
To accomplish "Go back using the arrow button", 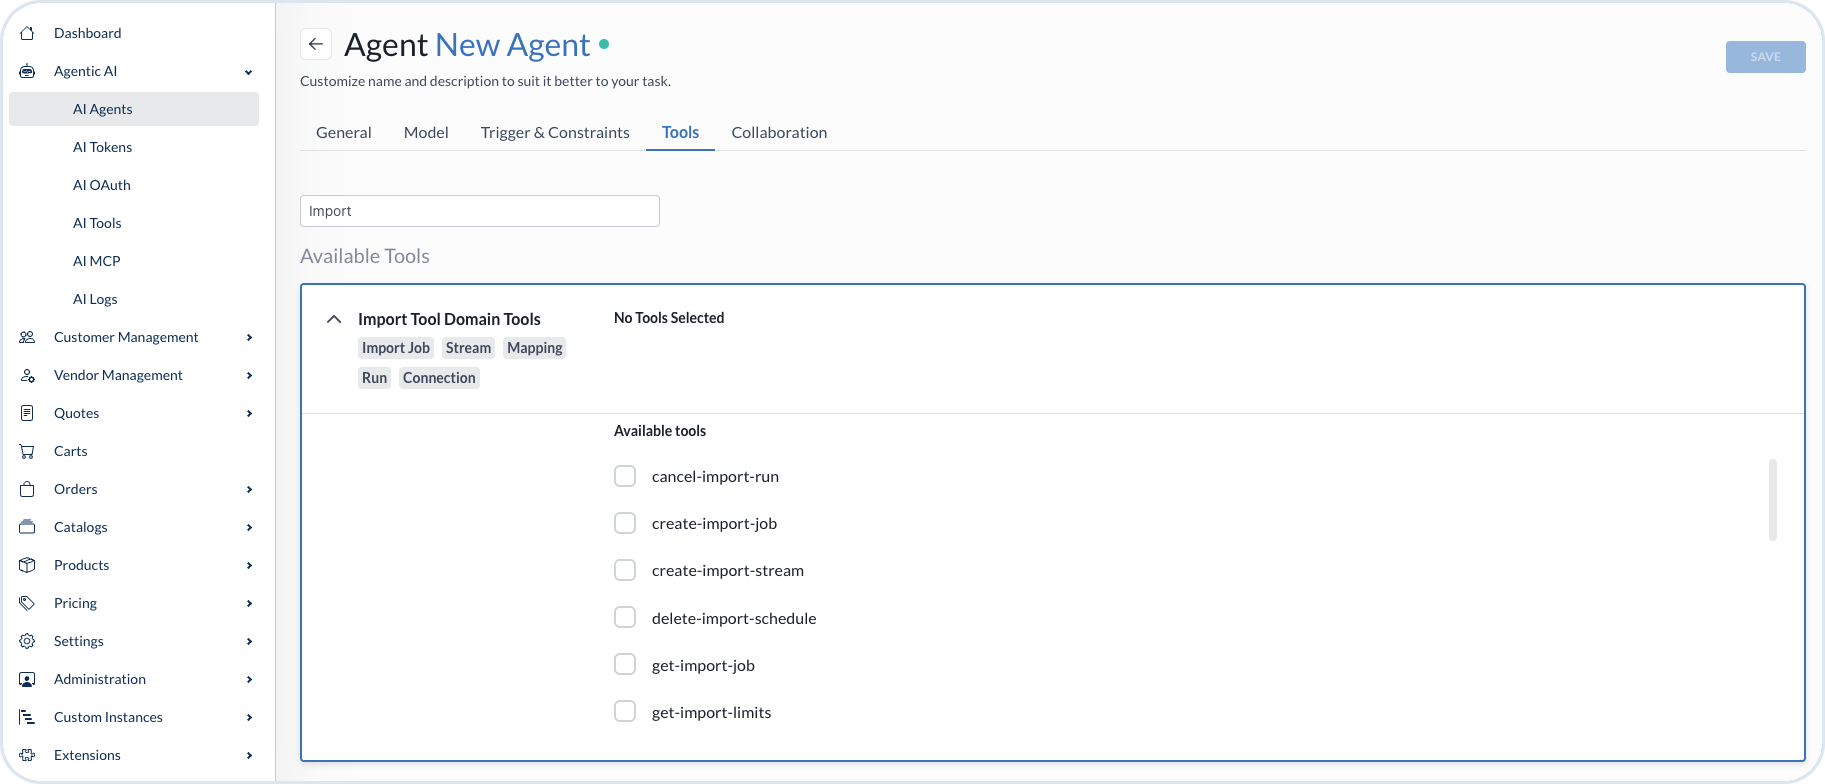I will tap(316, 44).
